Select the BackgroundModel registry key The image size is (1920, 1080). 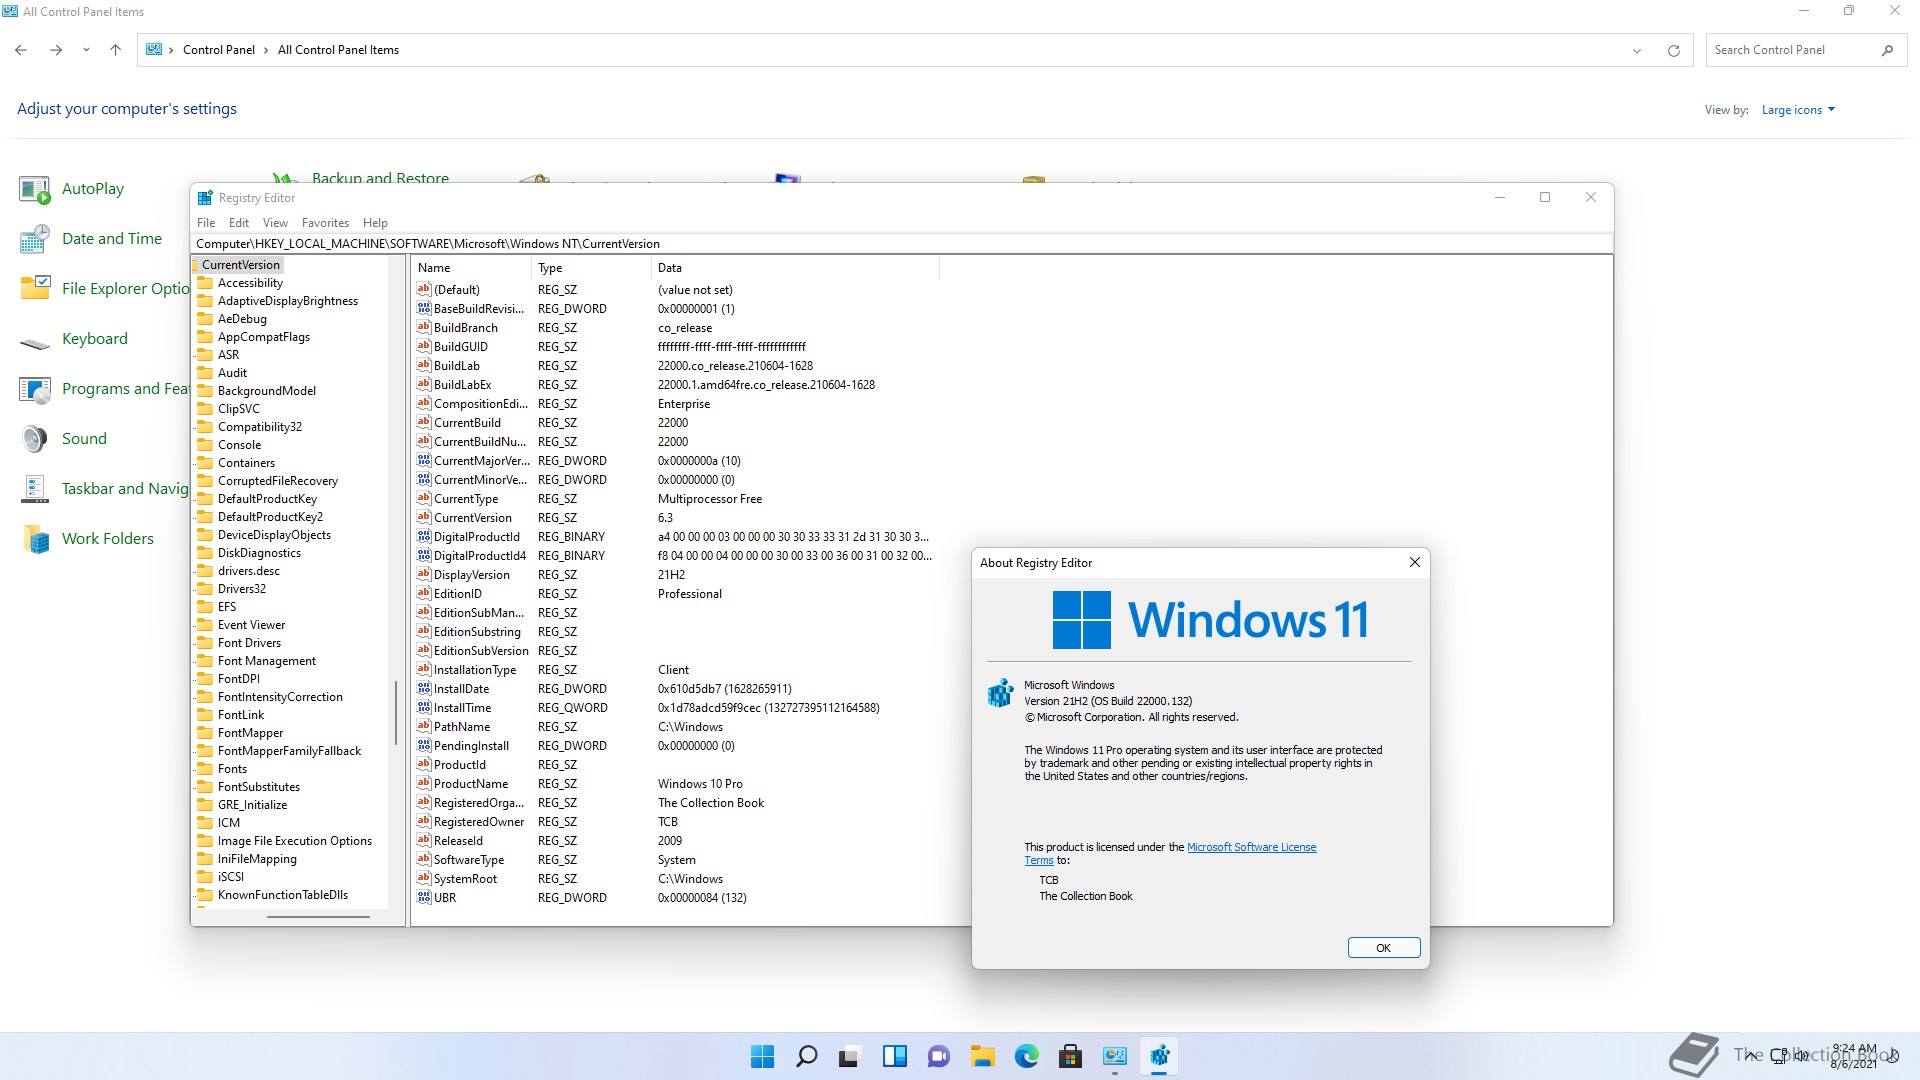[x=266, y=391]
